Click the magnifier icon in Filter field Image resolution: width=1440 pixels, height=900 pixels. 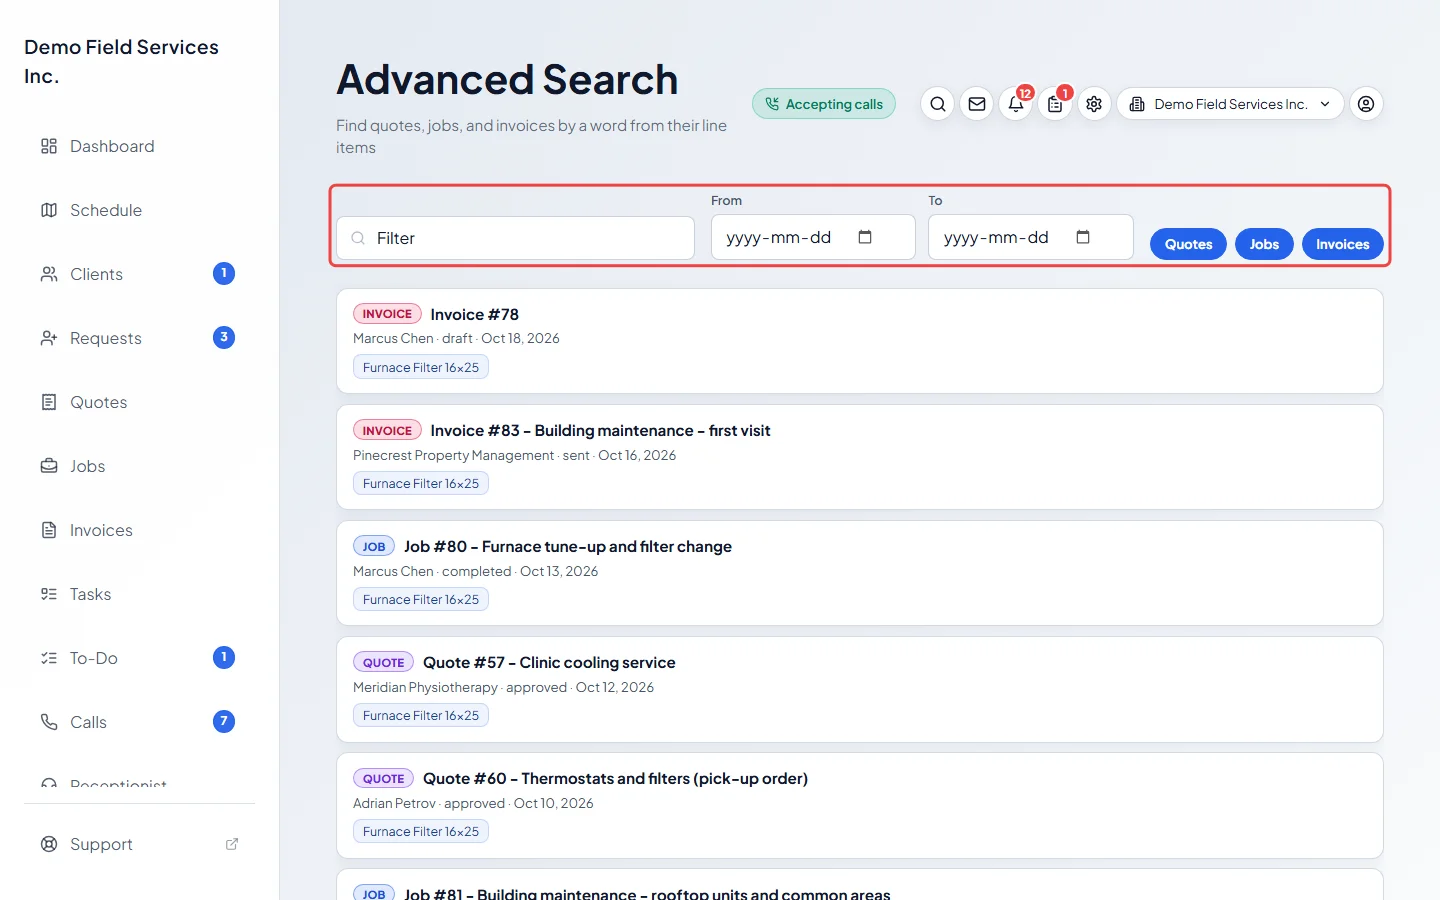(x=358, y=238)
